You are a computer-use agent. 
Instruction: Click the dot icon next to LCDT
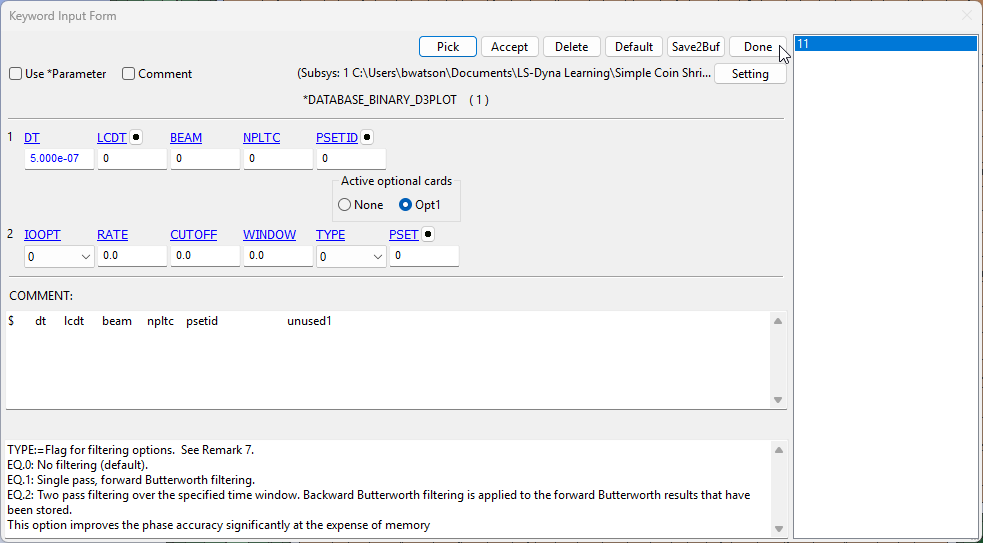(x=136, y=137)
